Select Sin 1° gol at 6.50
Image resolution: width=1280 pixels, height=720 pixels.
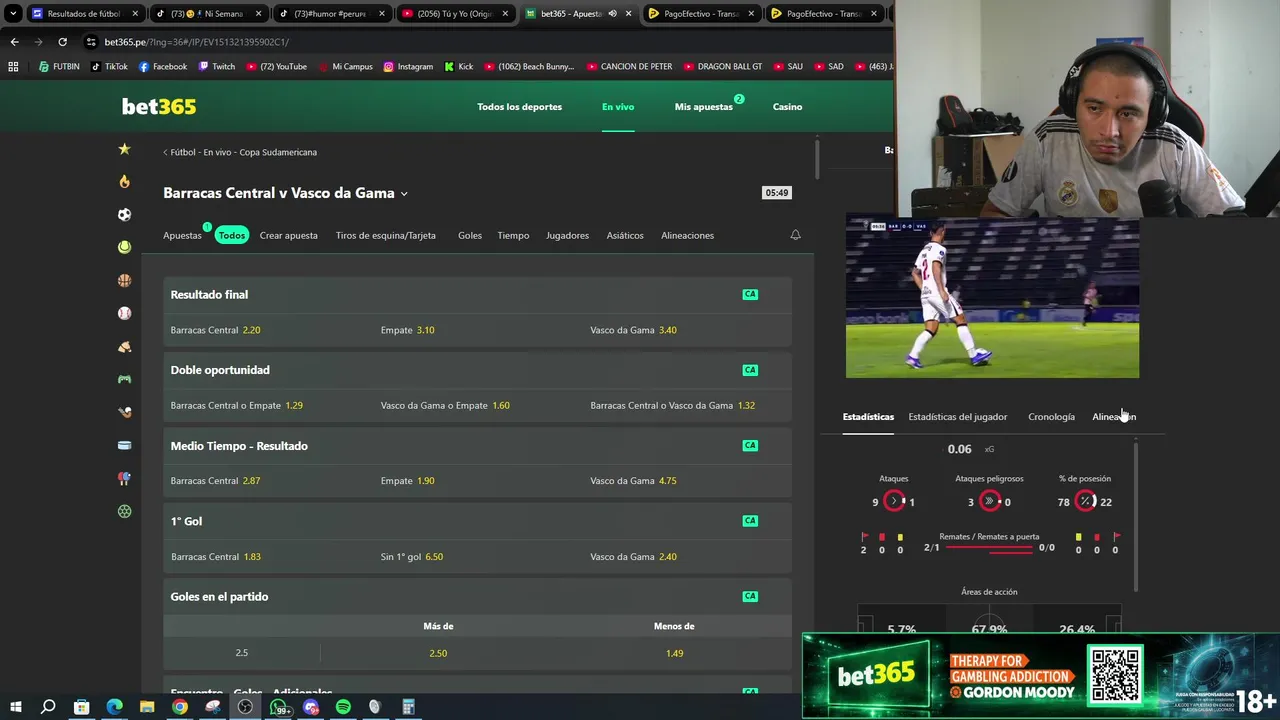click(477, 557)
